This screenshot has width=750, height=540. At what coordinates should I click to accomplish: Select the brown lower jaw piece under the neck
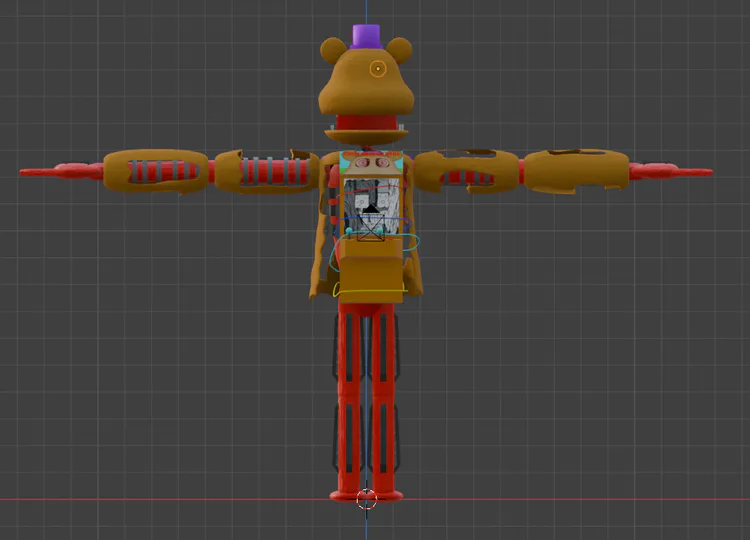click(x=366, y=137)
